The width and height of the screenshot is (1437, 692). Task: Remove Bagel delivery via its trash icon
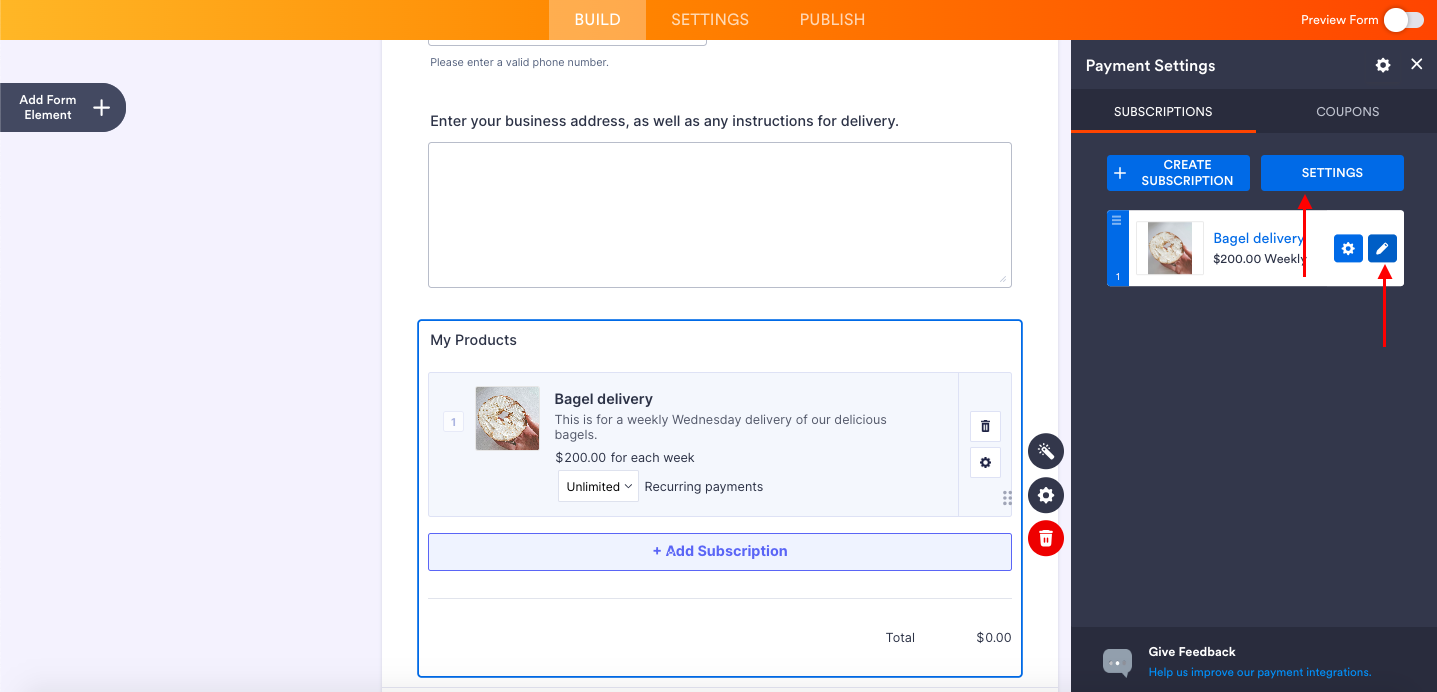(x=985, y=426)
